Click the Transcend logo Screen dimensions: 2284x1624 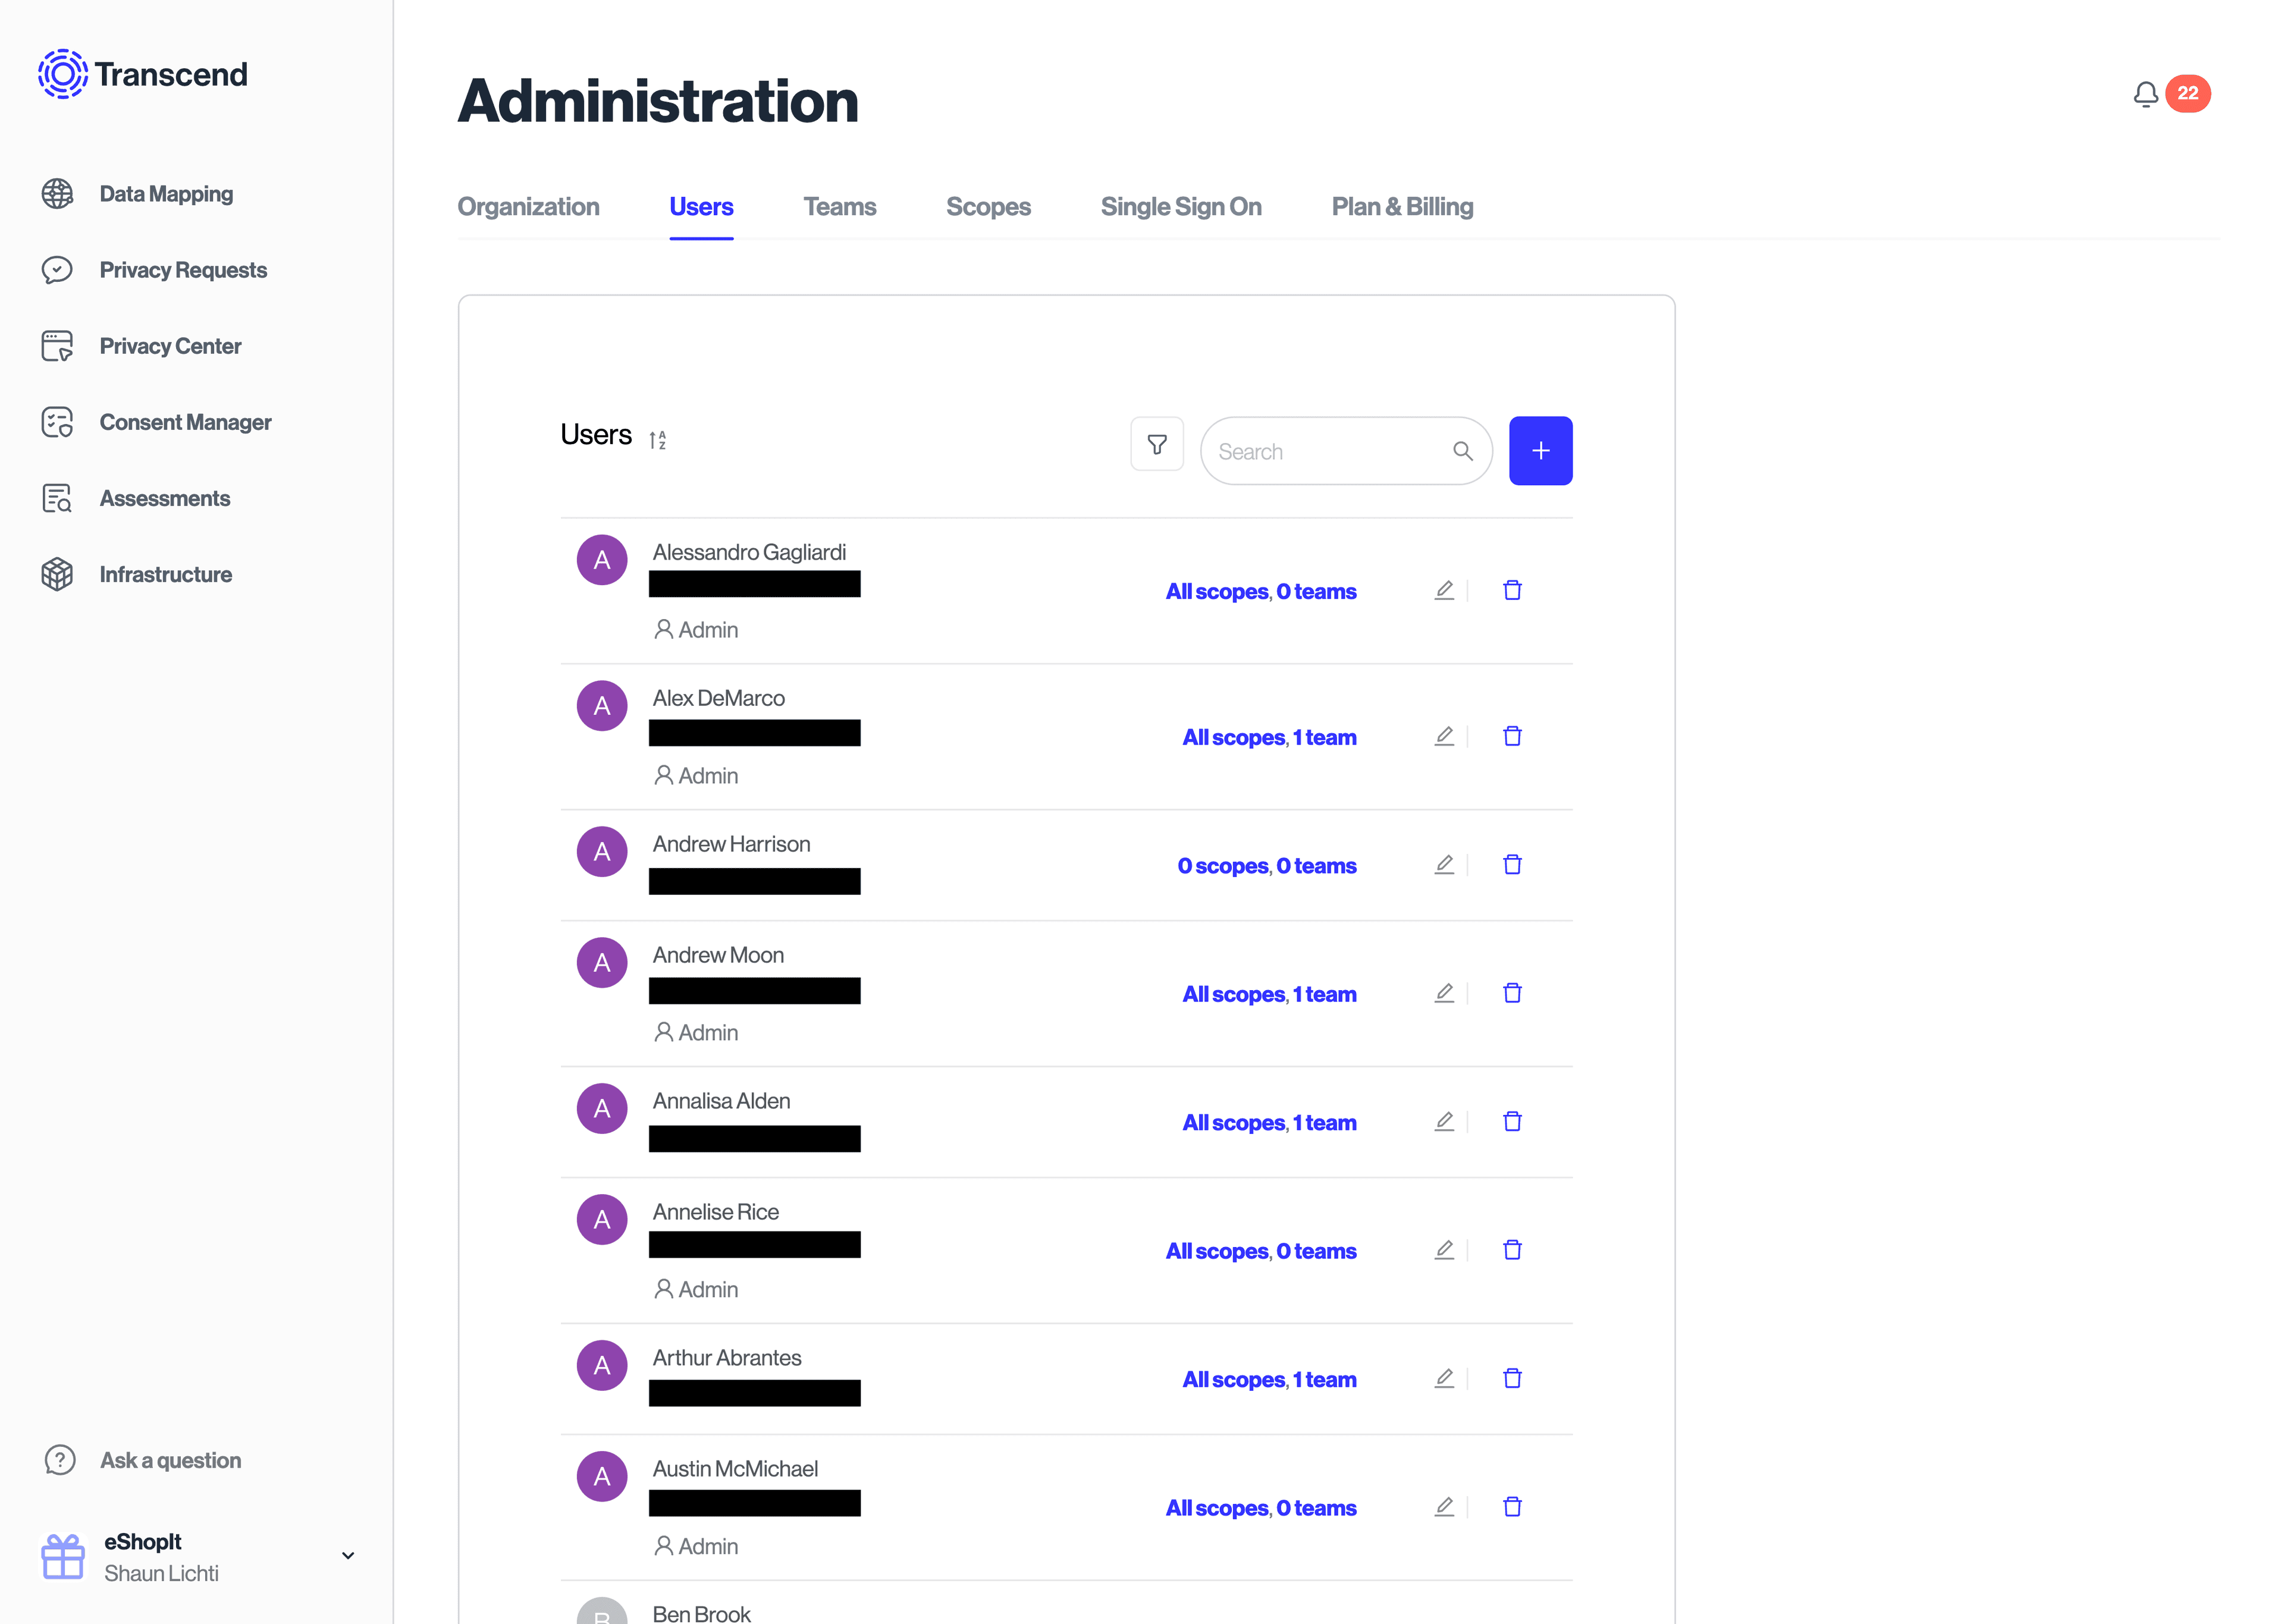click(142, 73)
